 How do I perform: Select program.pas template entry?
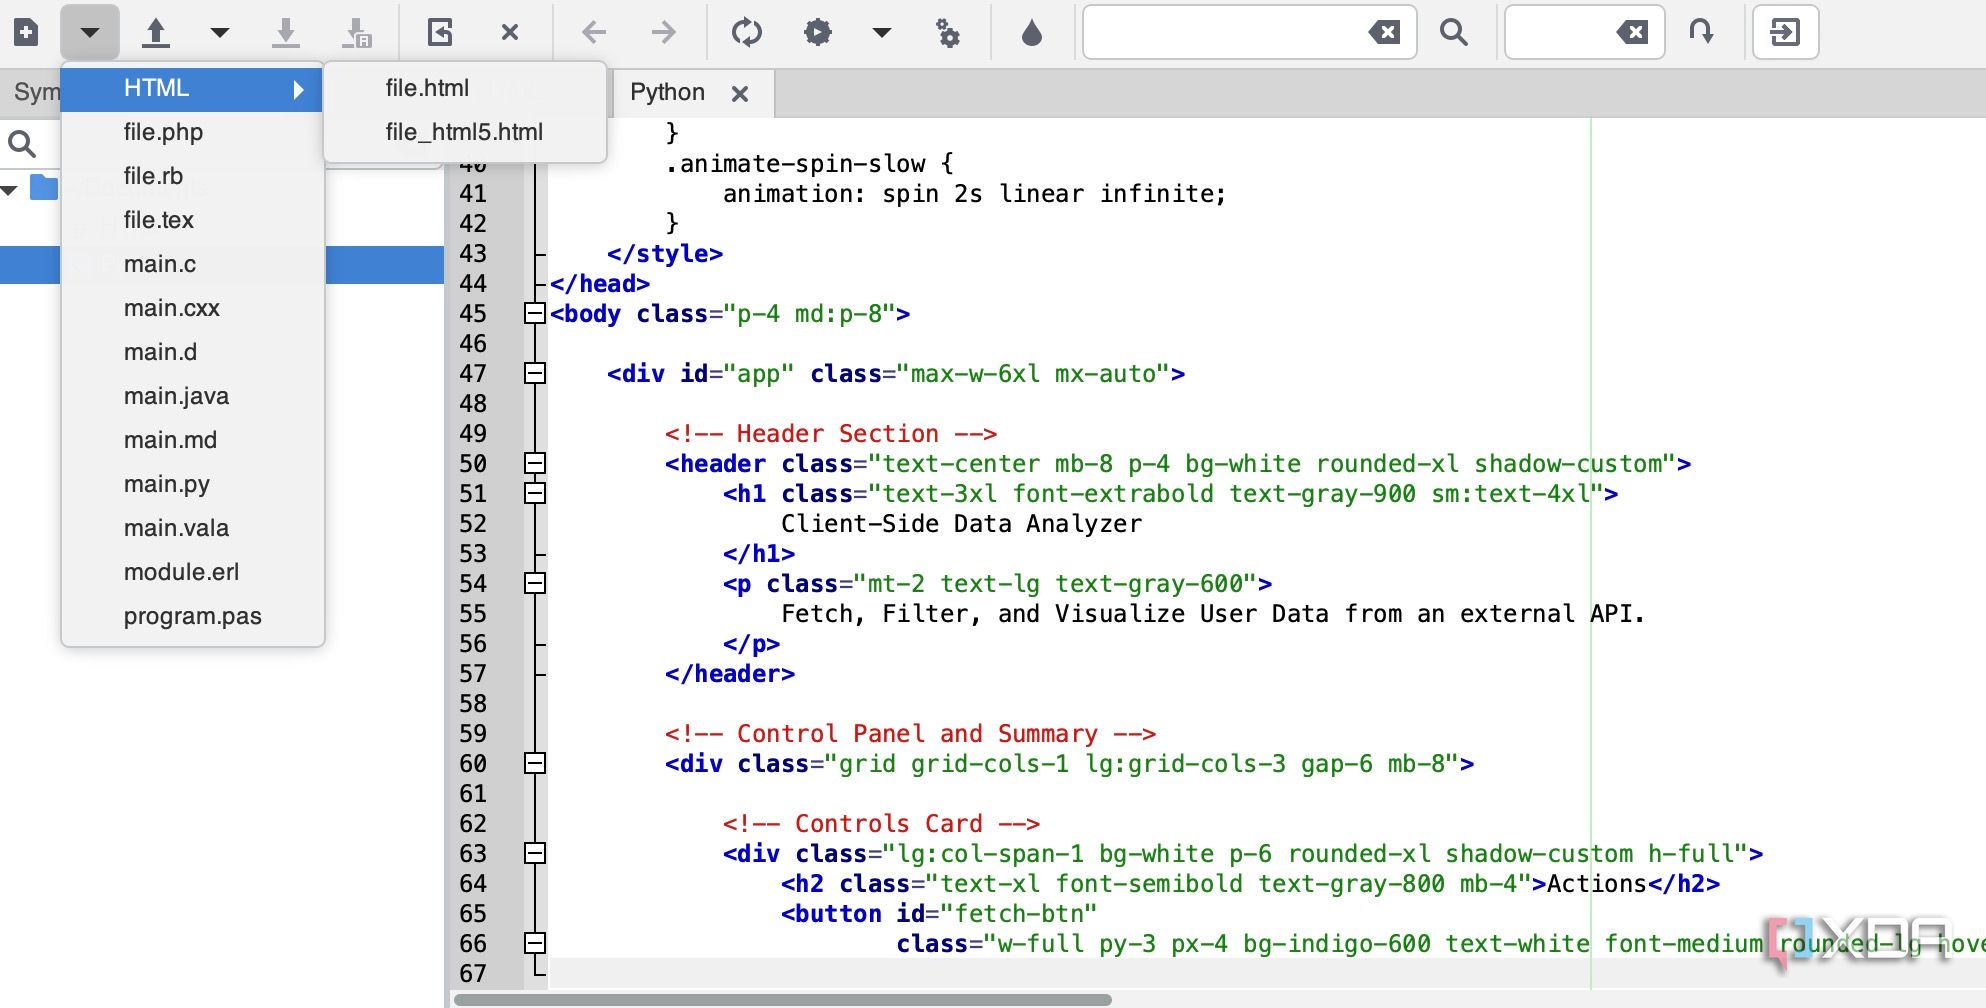tap(192, 616)
